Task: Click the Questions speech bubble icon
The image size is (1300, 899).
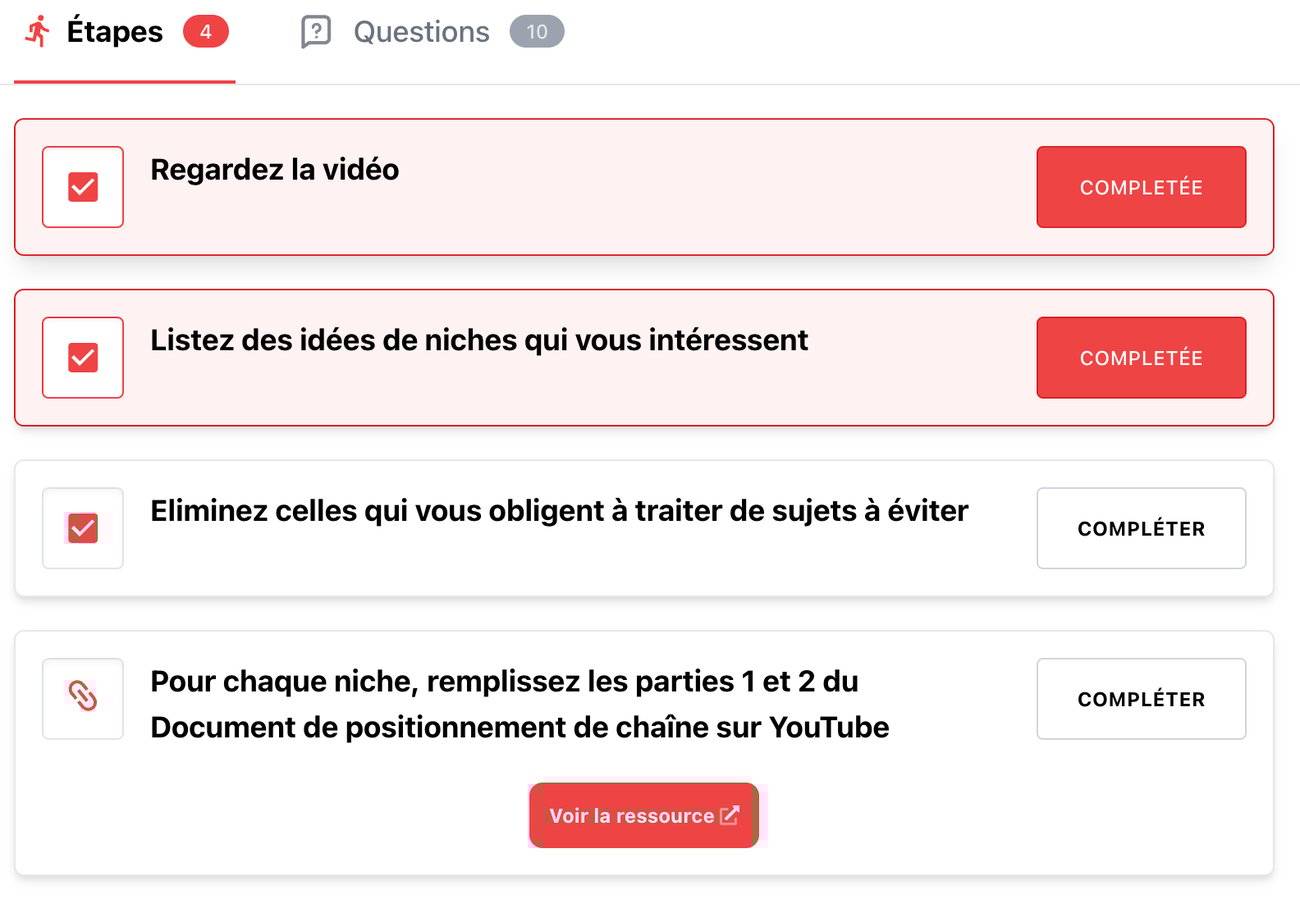Action: (316, 32)
